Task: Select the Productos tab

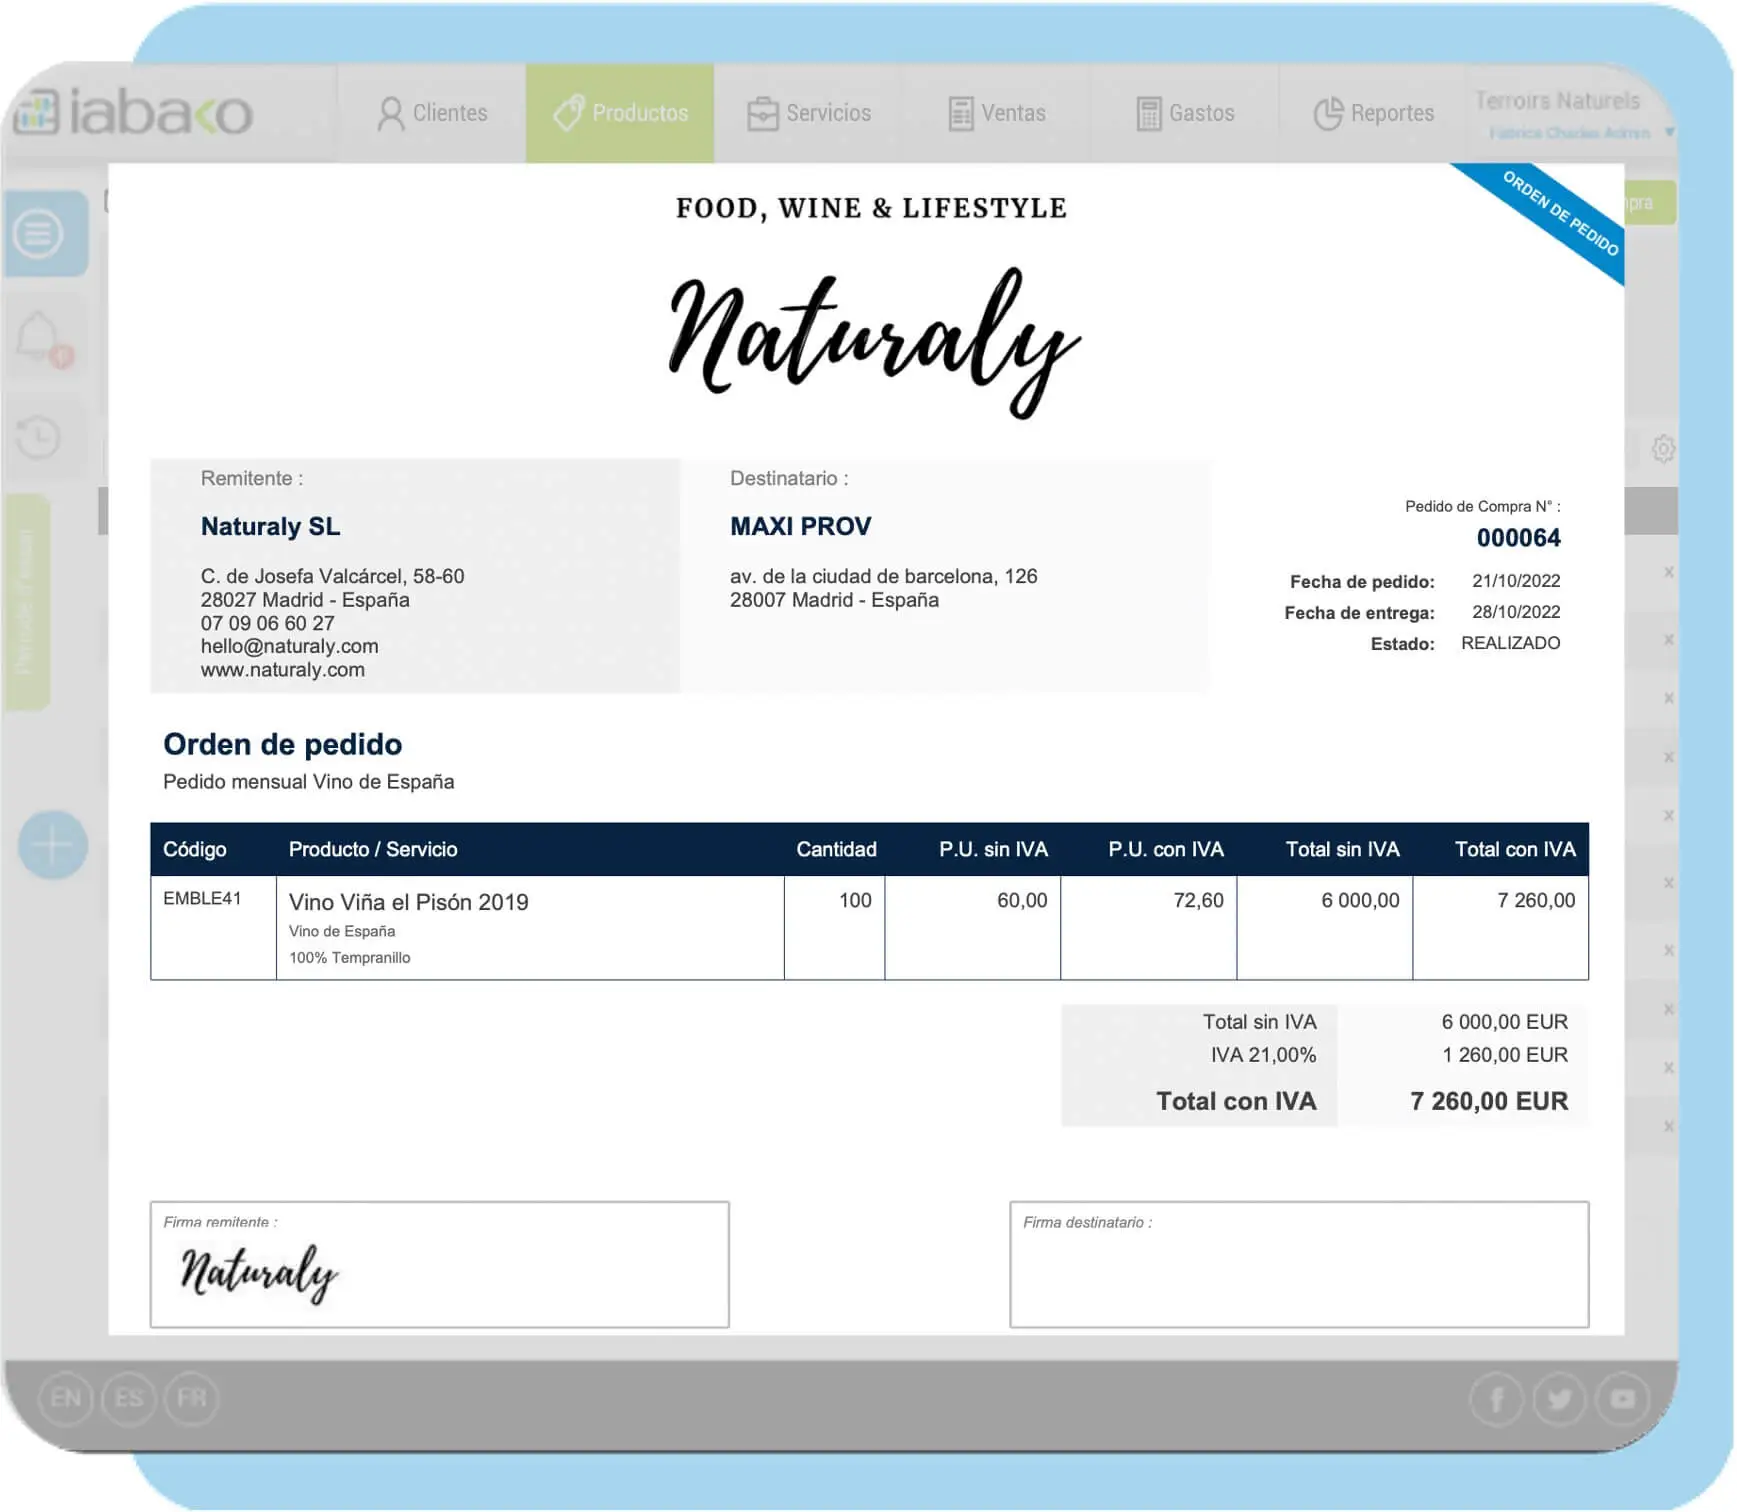Action: 620,113
